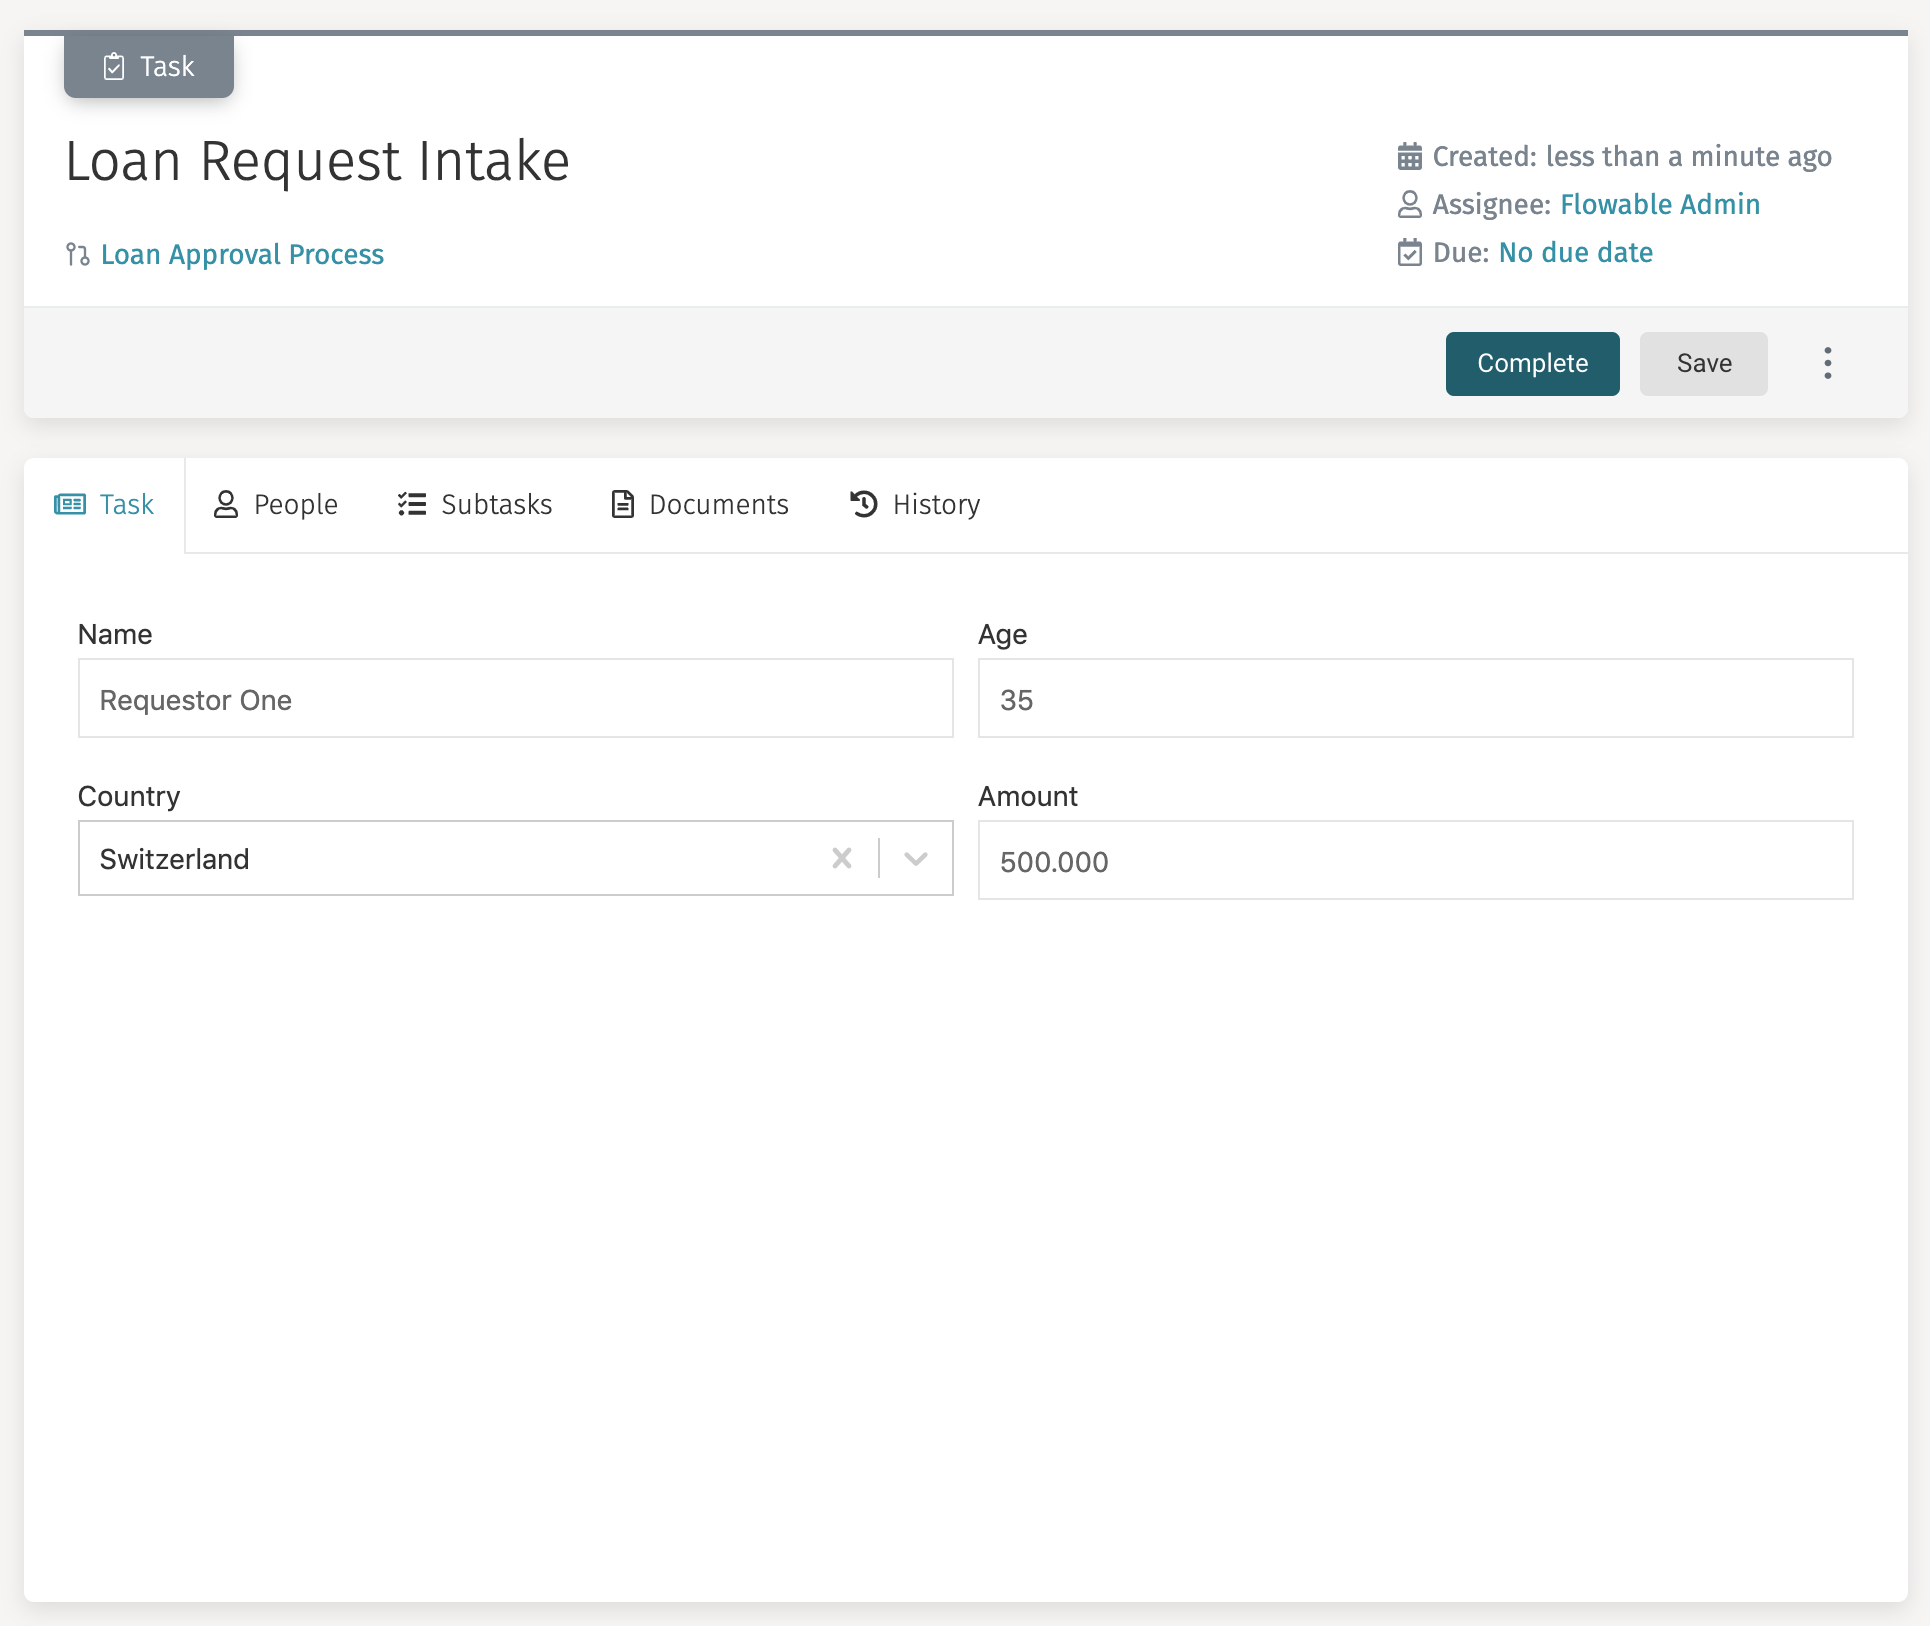The height and width of the screenshot is (1626, 1930).
Task: Open the Loan Approval Process link
Action: point(241,255)
